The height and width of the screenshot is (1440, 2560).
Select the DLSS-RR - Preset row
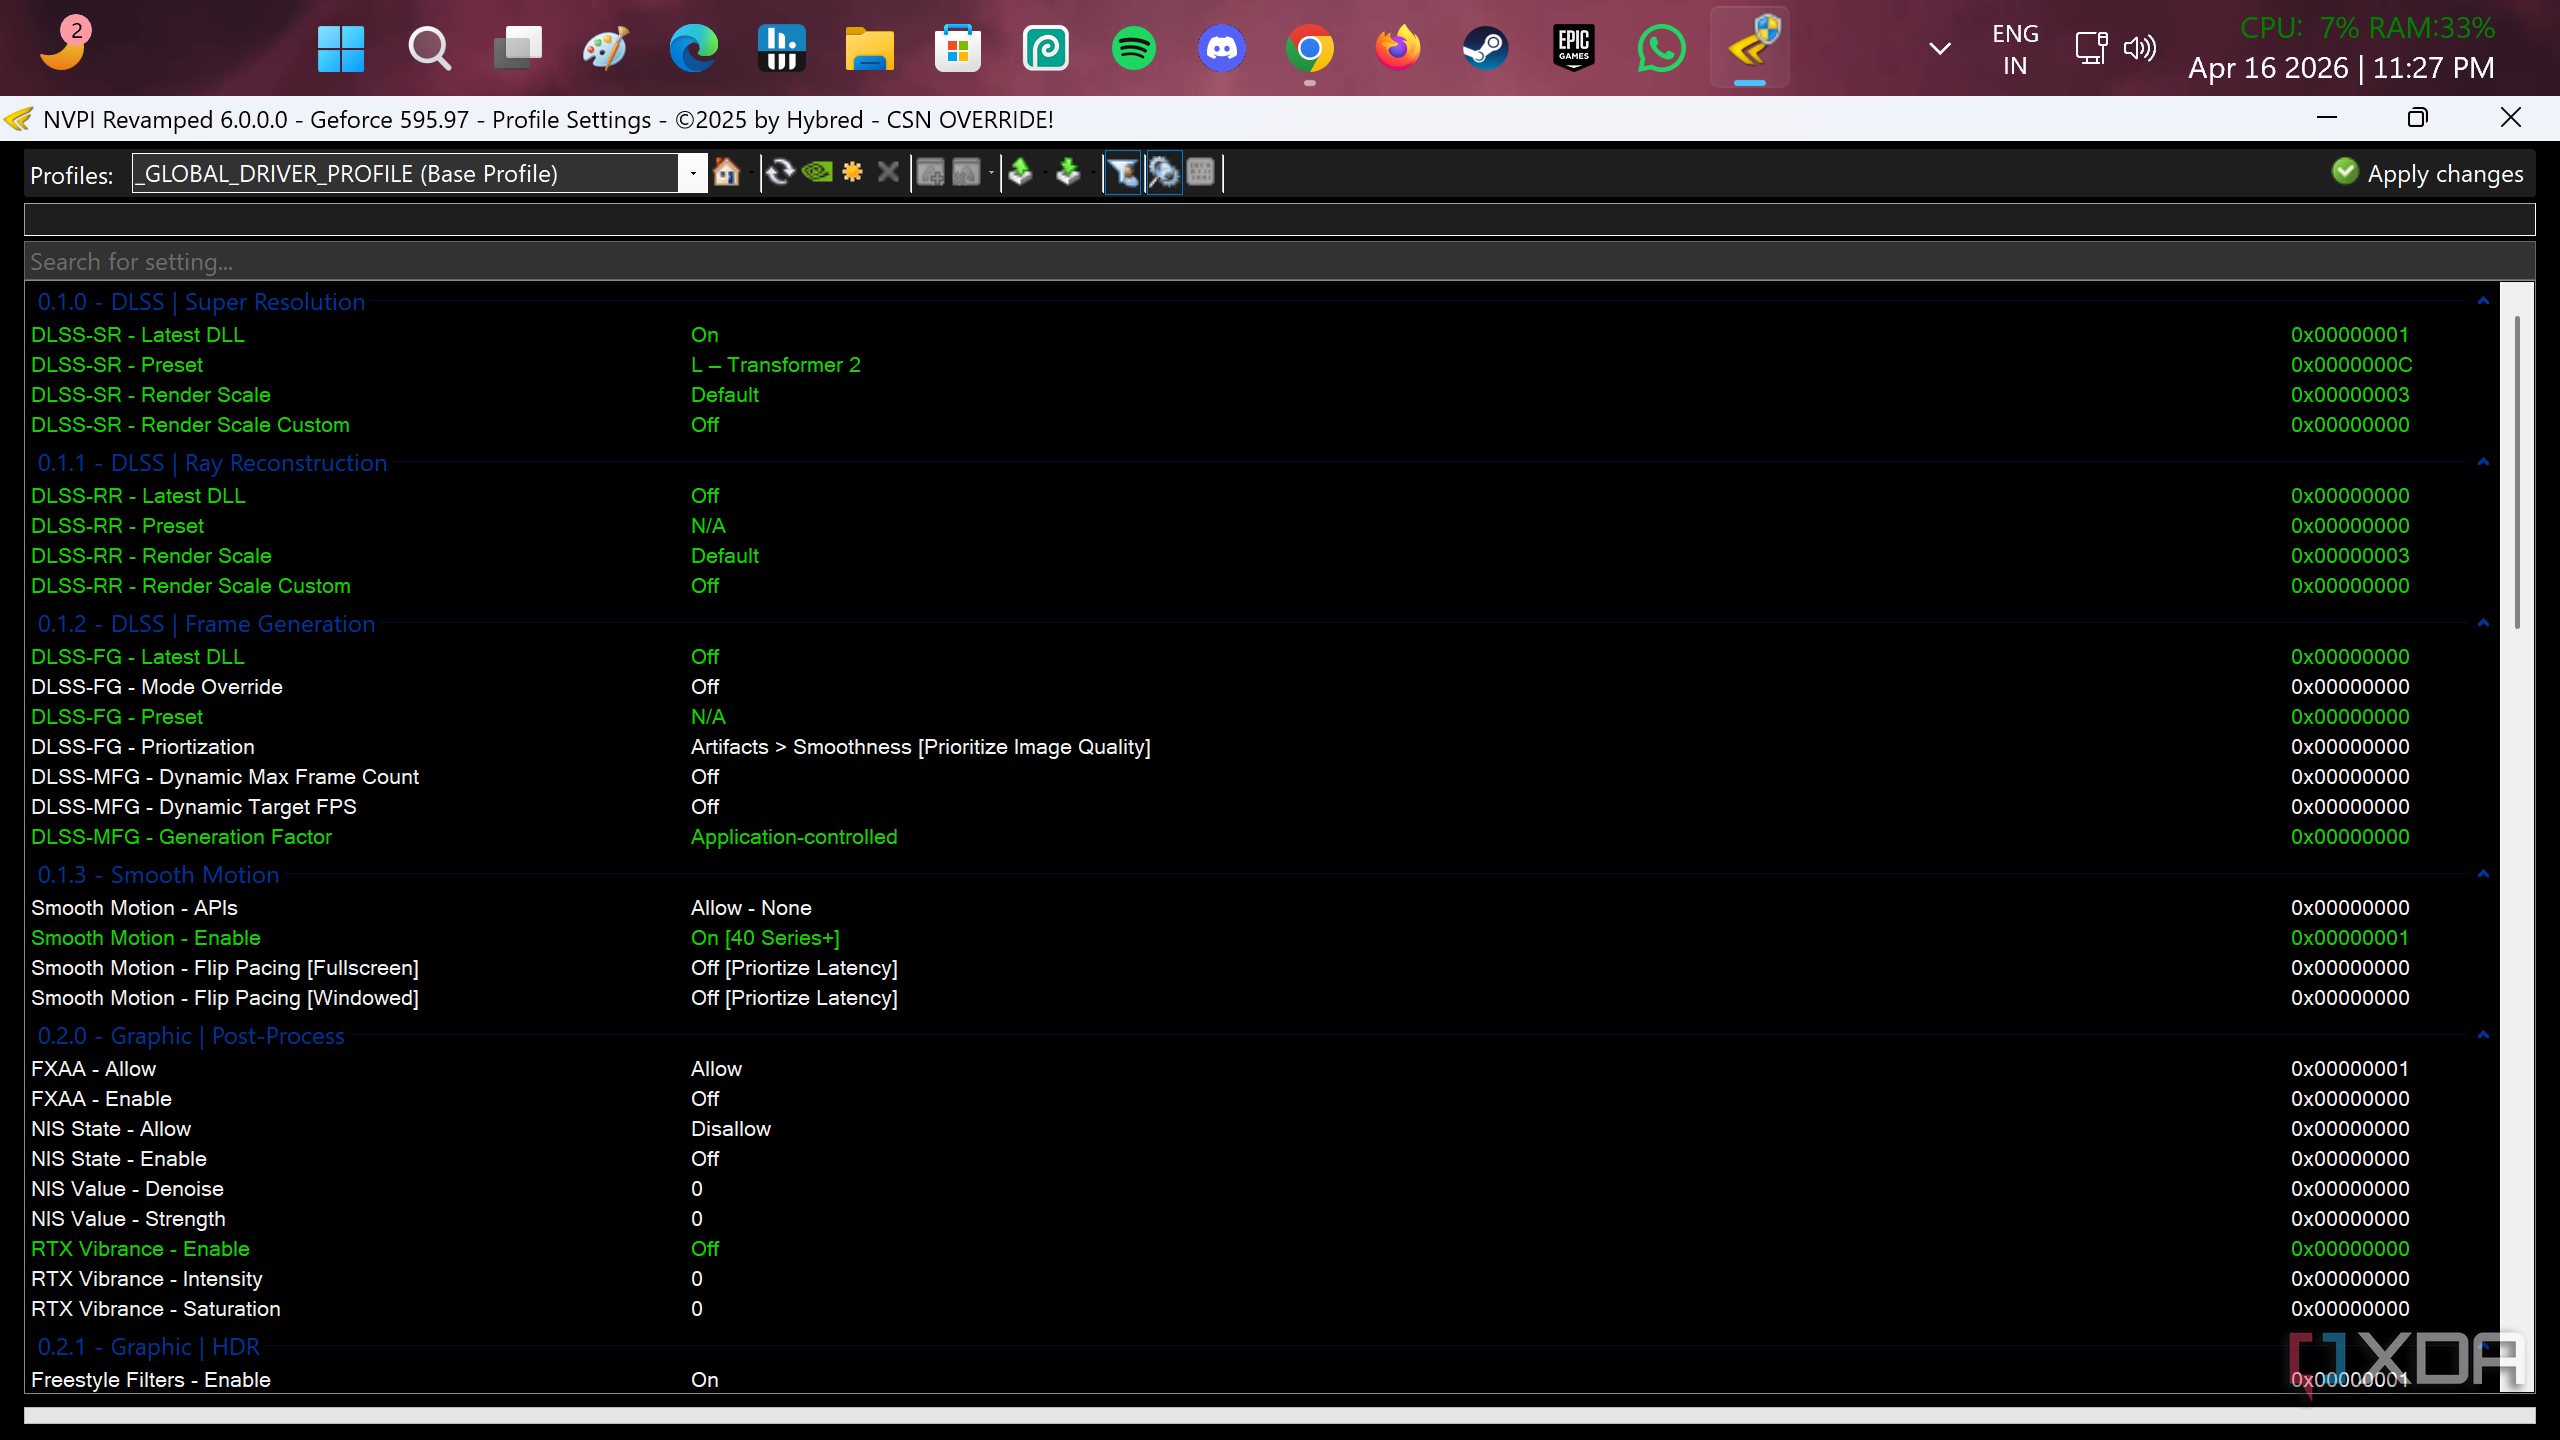click(1260, 526)
